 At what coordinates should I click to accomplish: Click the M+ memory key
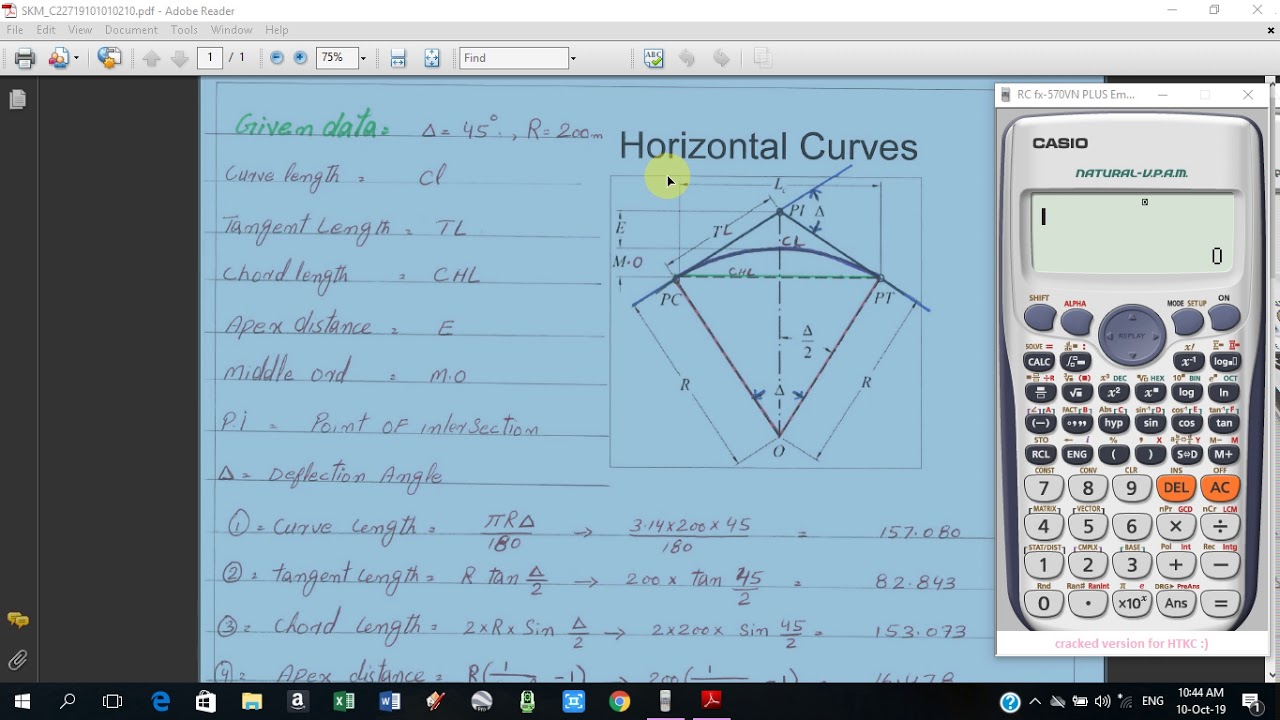(1224, 454)
